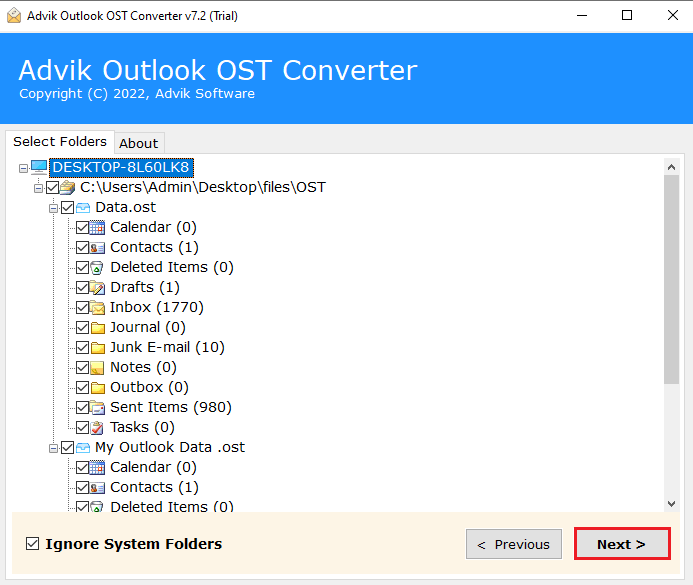
Task: Click the Advik envelope icon in title bar
Action: point(14,15)
